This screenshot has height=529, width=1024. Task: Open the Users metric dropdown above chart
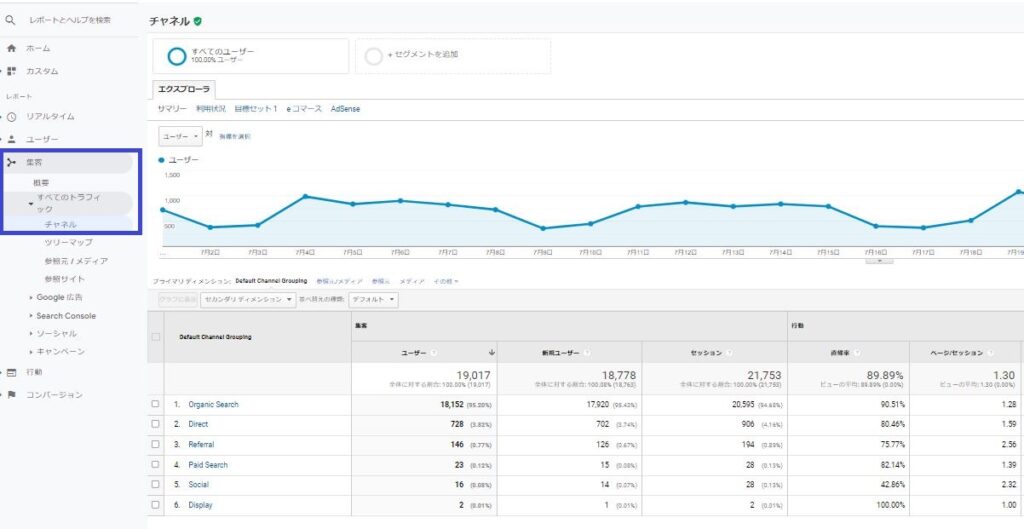click(x=180, y=136)
